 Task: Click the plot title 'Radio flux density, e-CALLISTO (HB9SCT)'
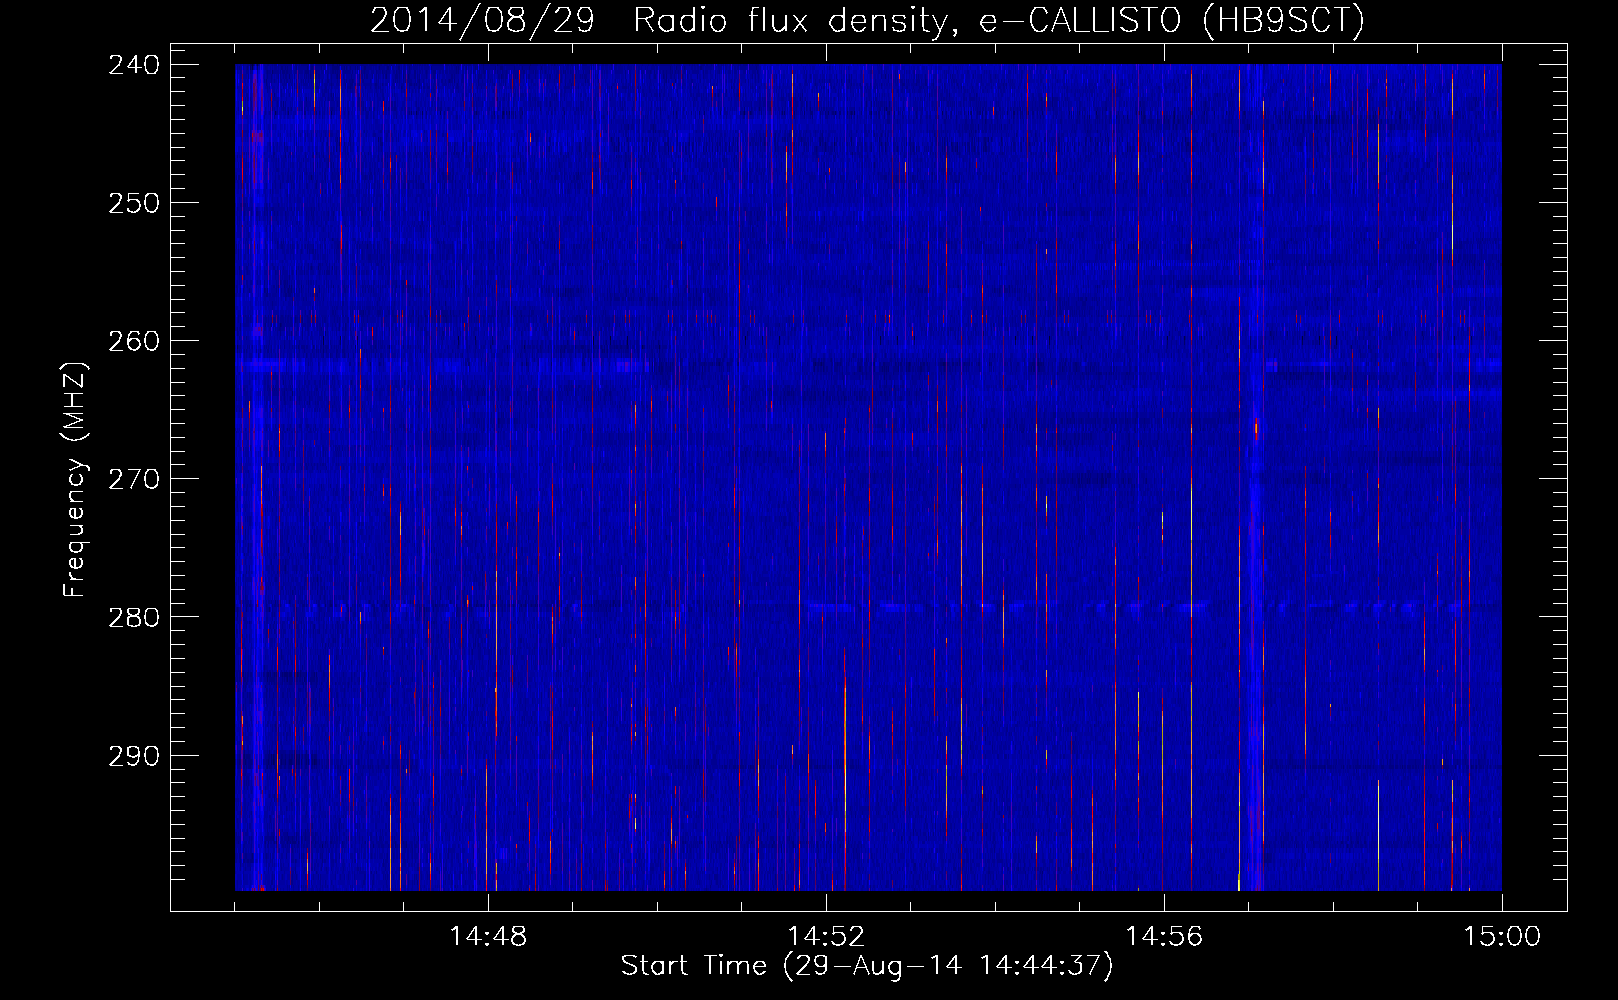(x=998, y=21)
